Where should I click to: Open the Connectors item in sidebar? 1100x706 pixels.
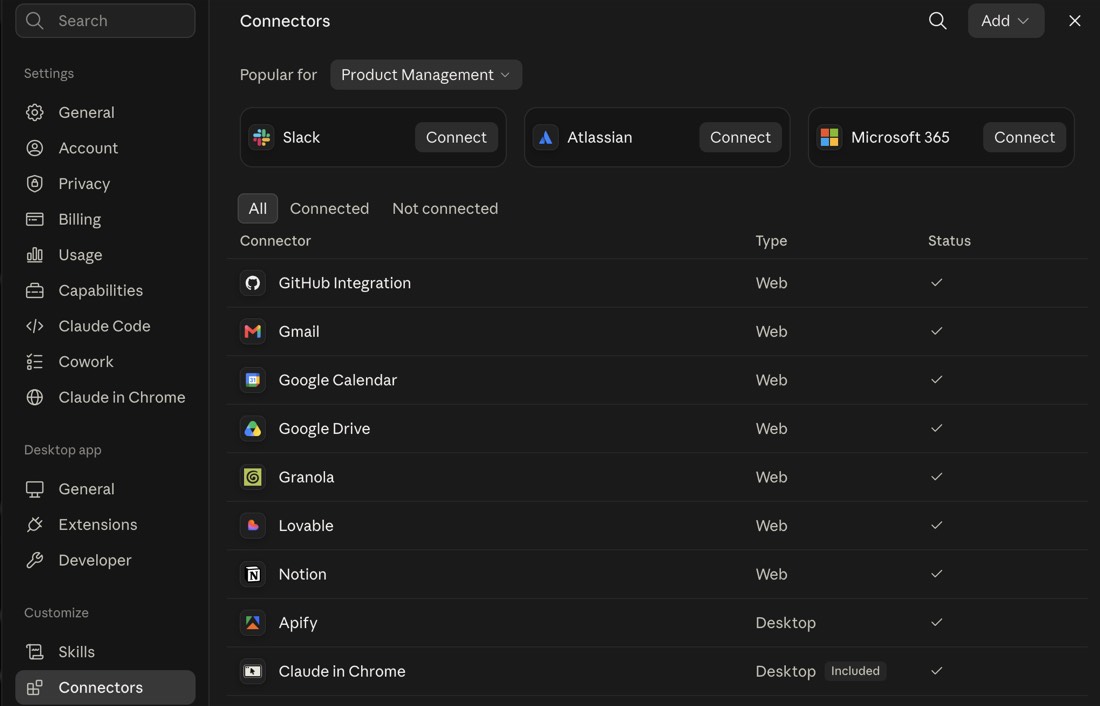pos(105,687)
